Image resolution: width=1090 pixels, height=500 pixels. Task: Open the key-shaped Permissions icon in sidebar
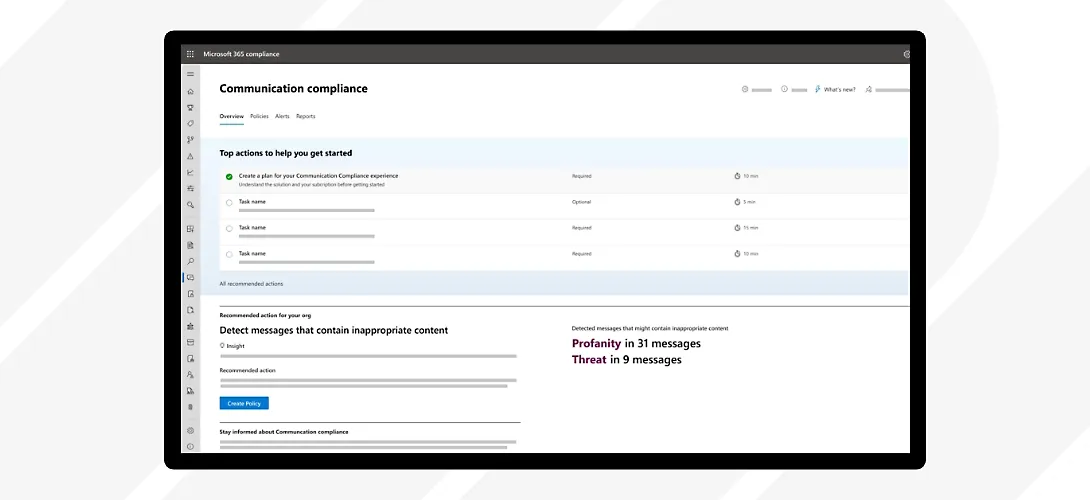tap(190, 205)
